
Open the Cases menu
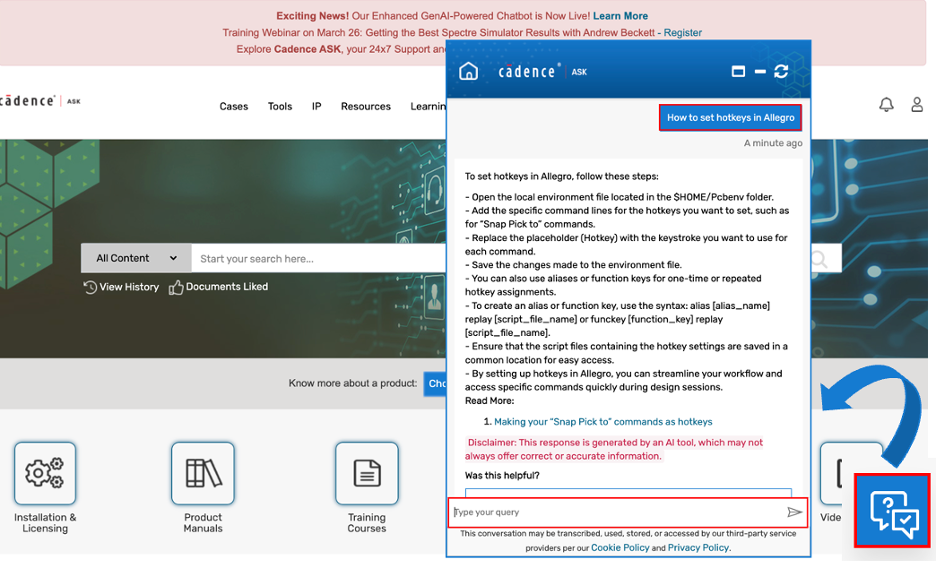233,106
